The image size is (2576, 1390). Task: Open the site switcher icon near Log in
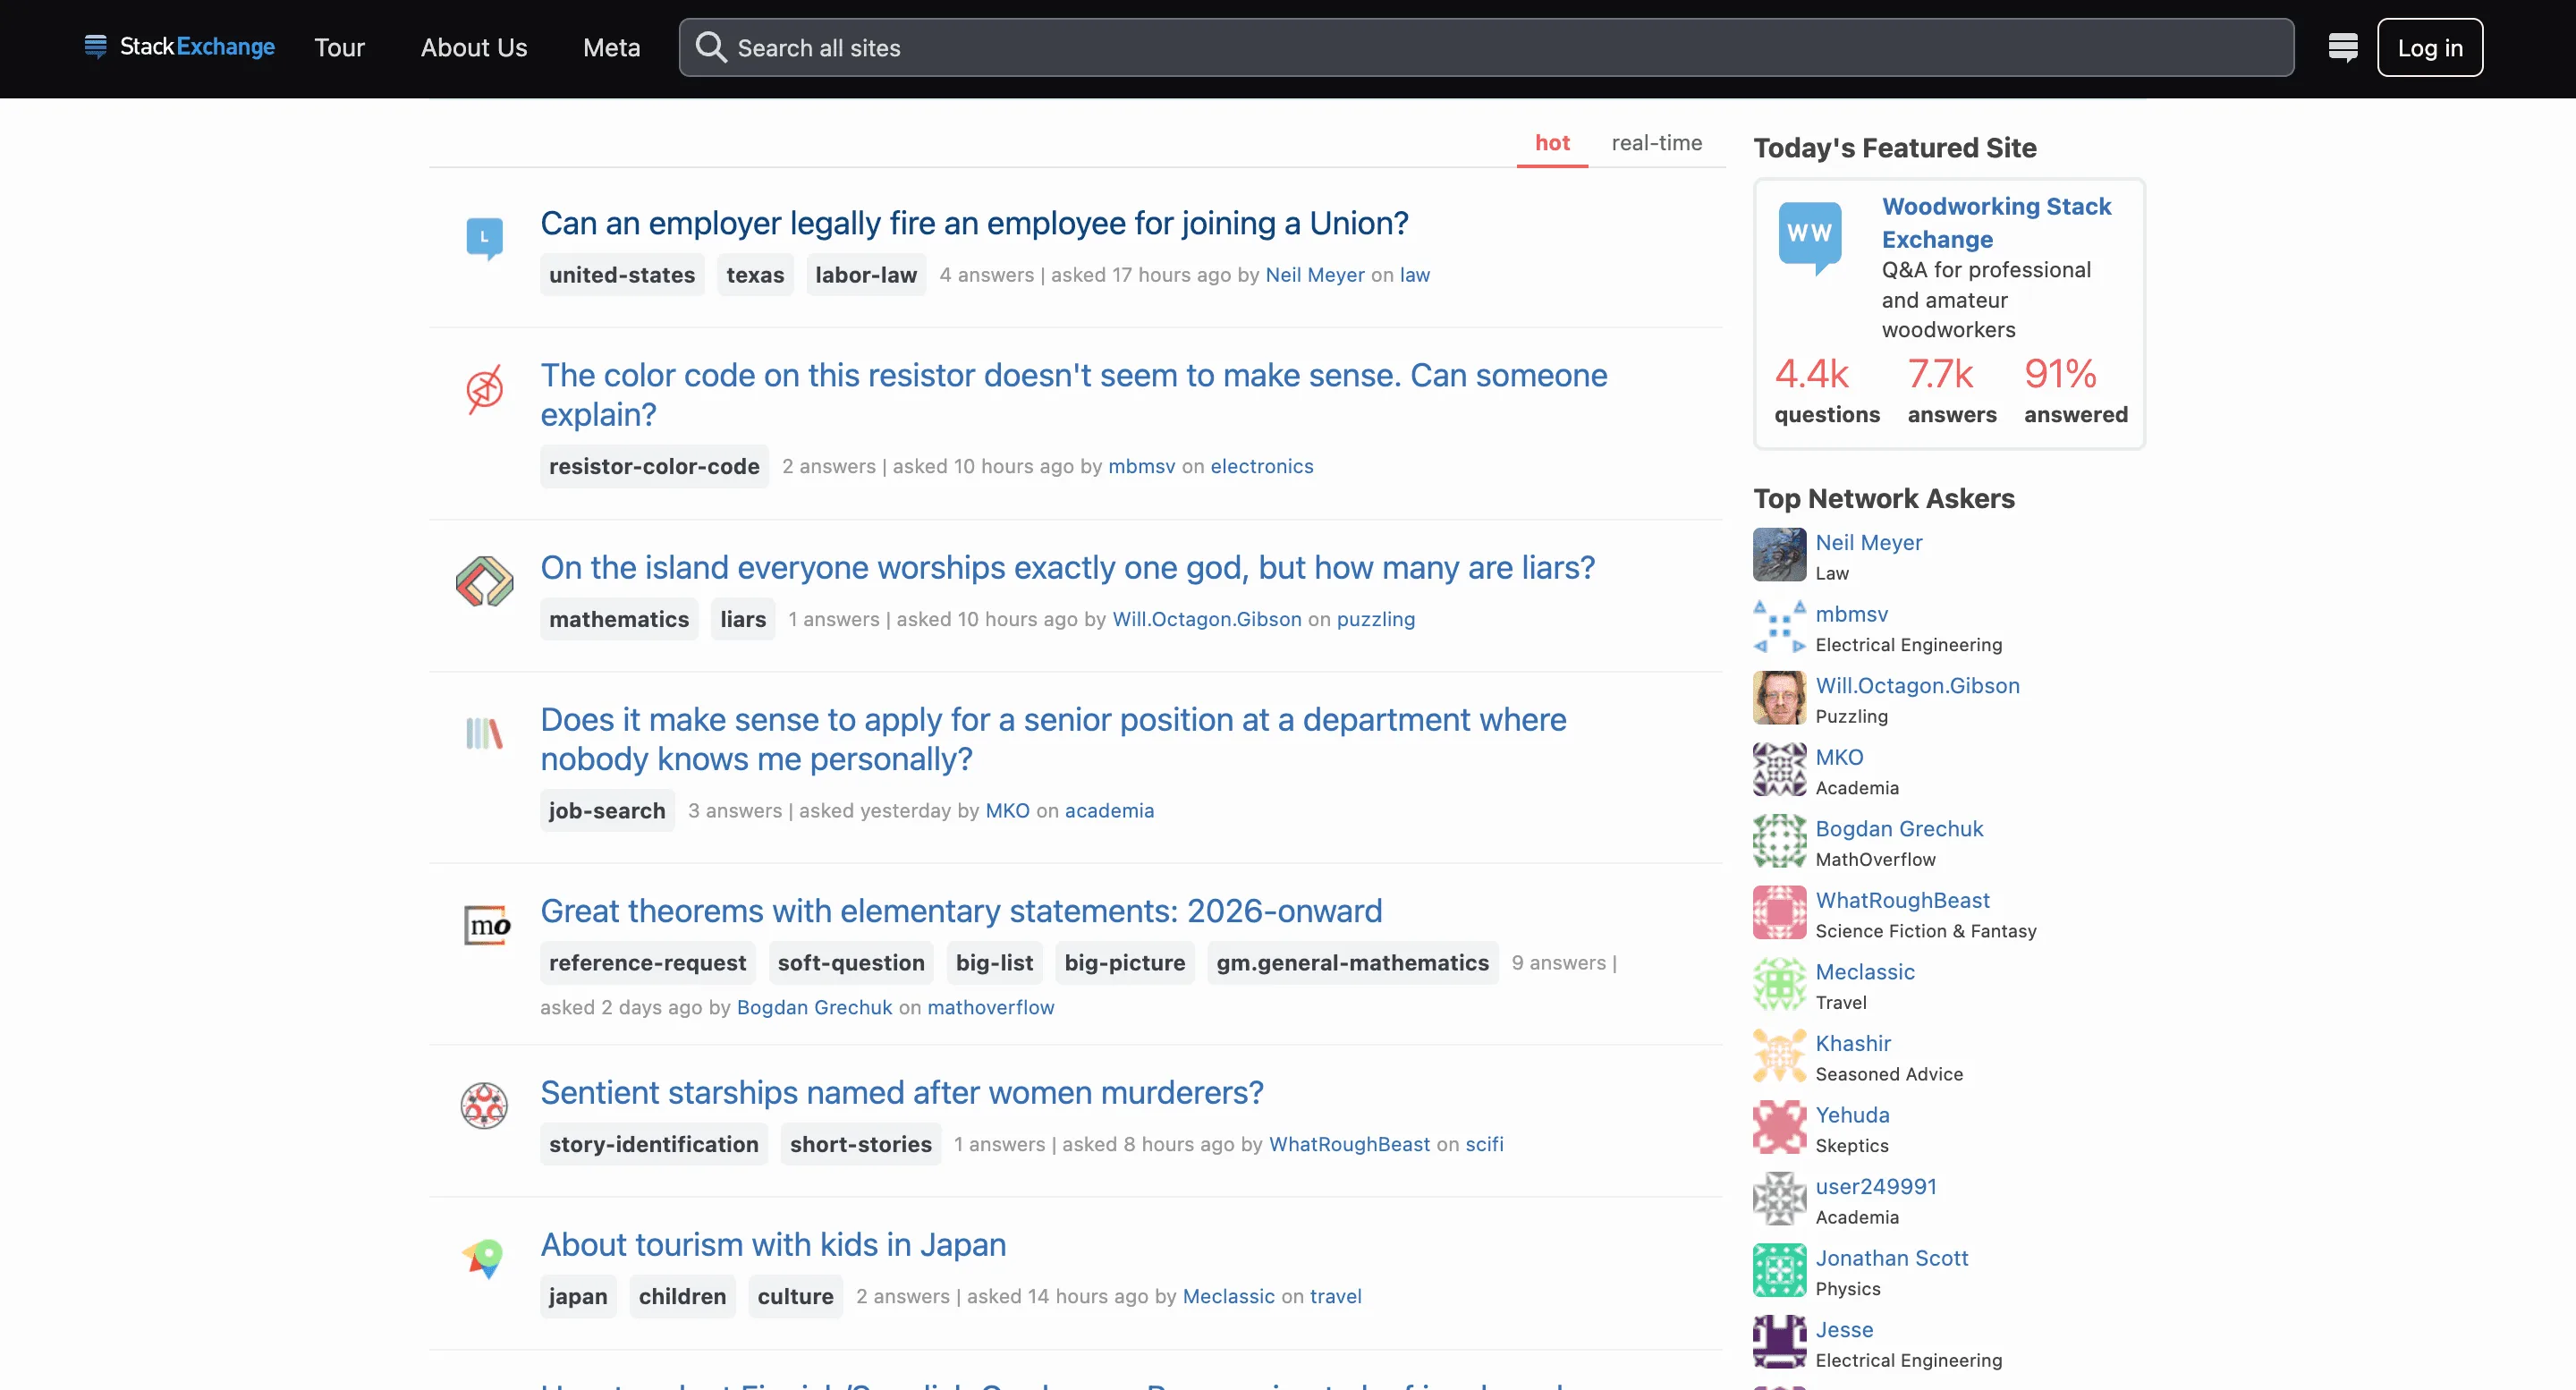click(2344, 46)
